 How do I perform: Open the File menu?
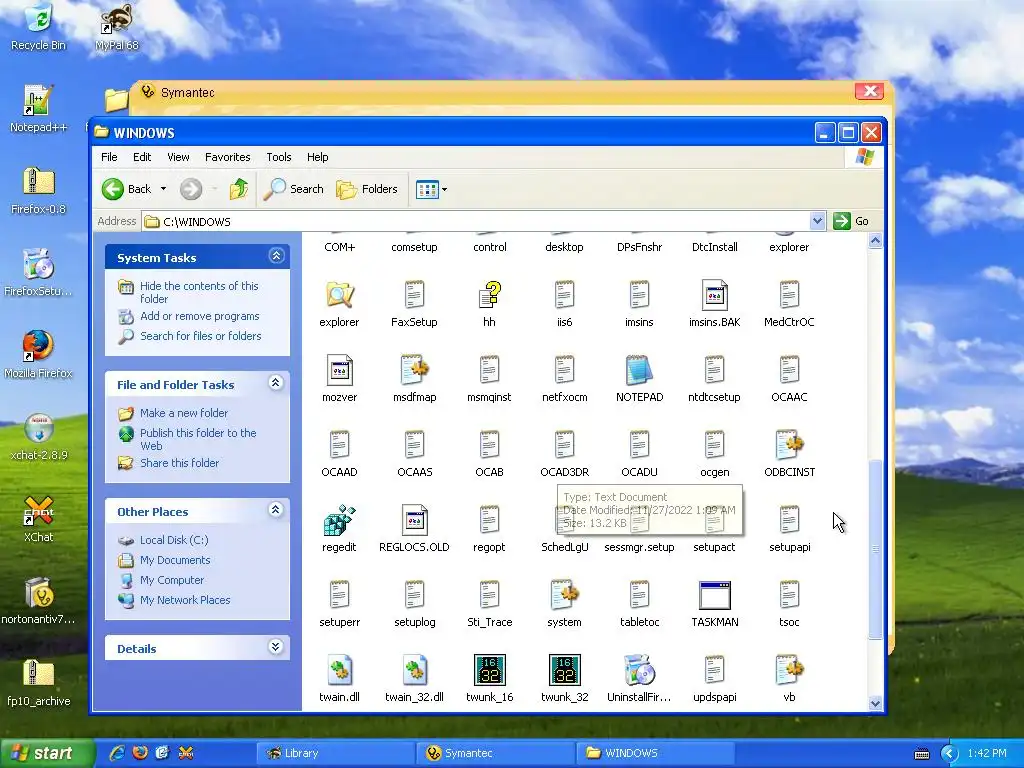(x=109, y=157)
